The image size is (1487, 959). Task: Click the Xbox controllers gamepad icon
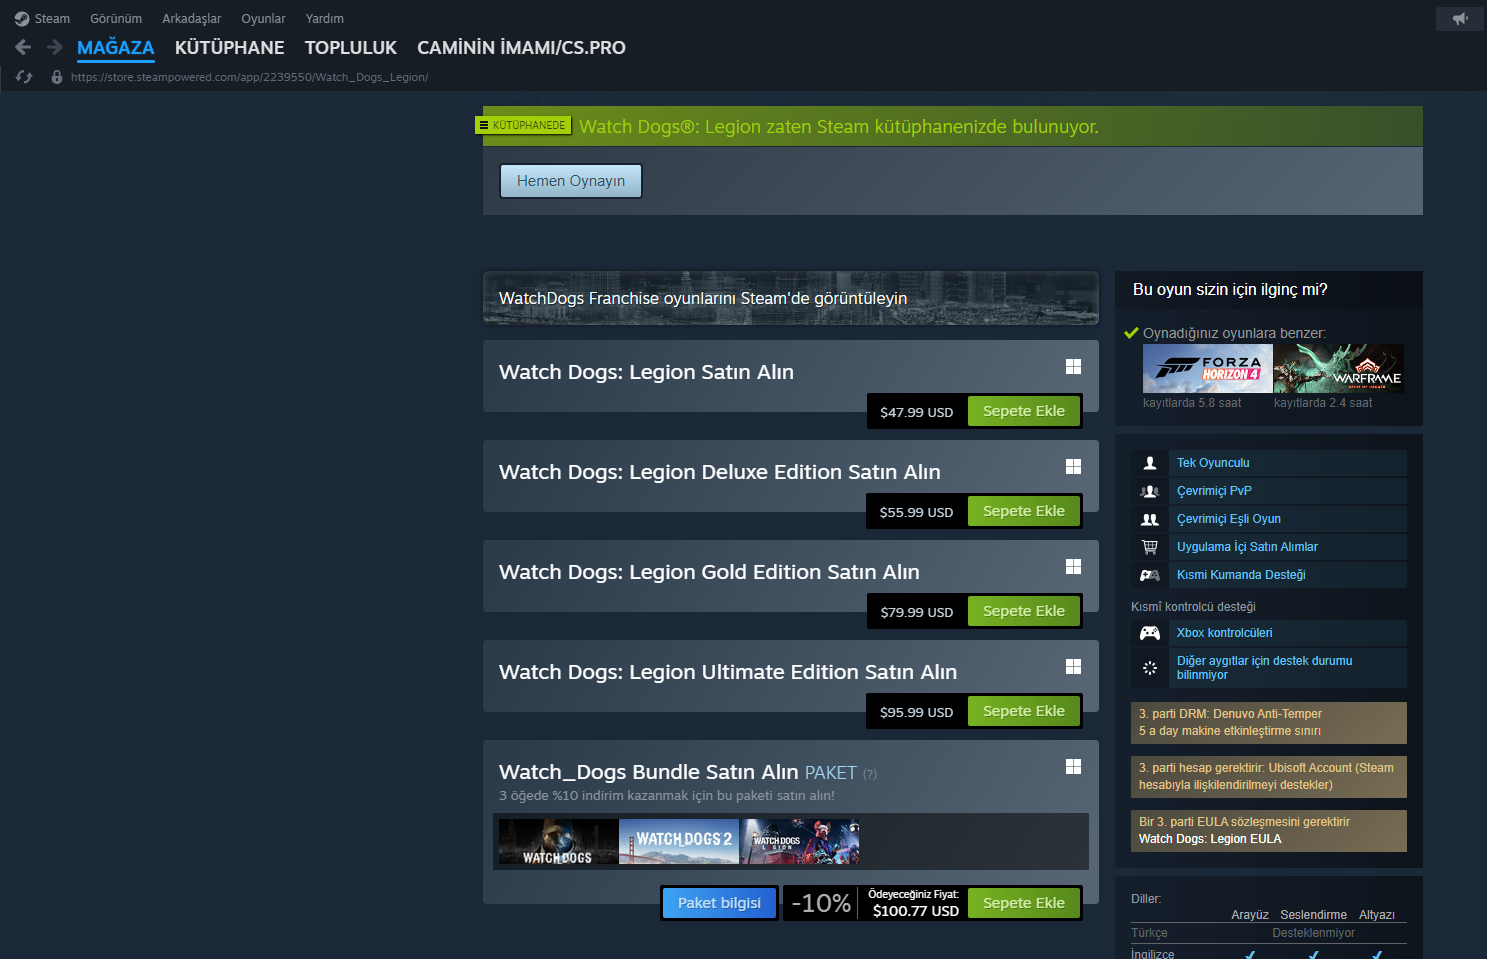point(1150,633)
